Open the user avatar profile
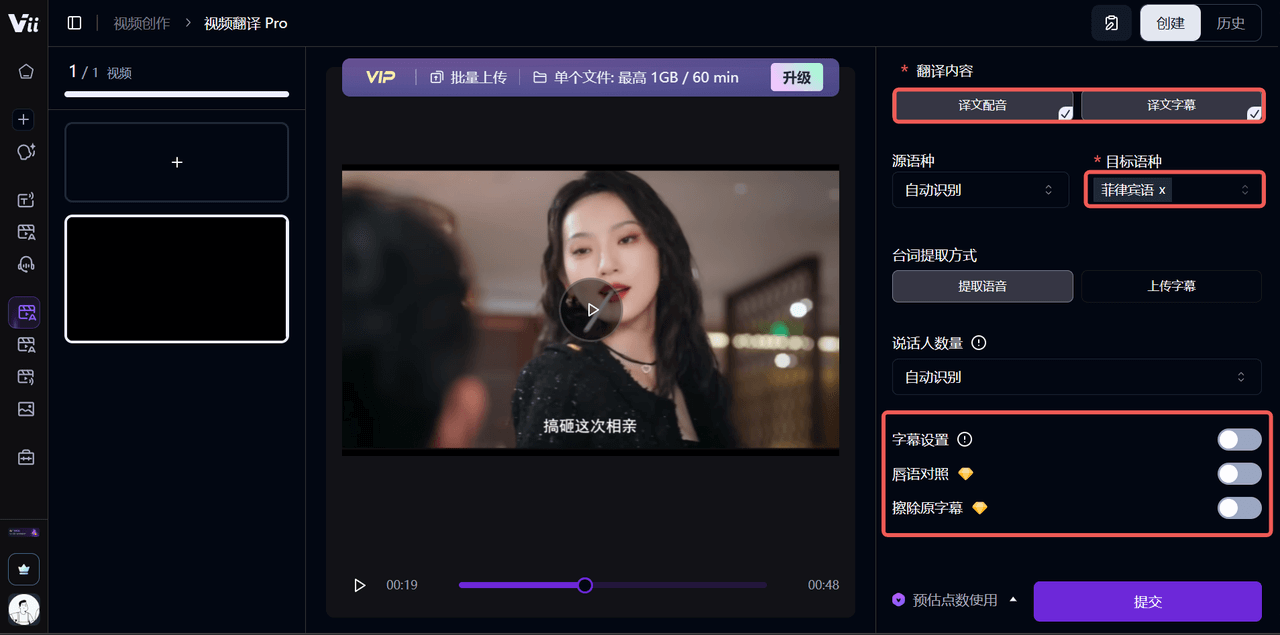This screenshot has width=1280, height=635. (24, 609)
